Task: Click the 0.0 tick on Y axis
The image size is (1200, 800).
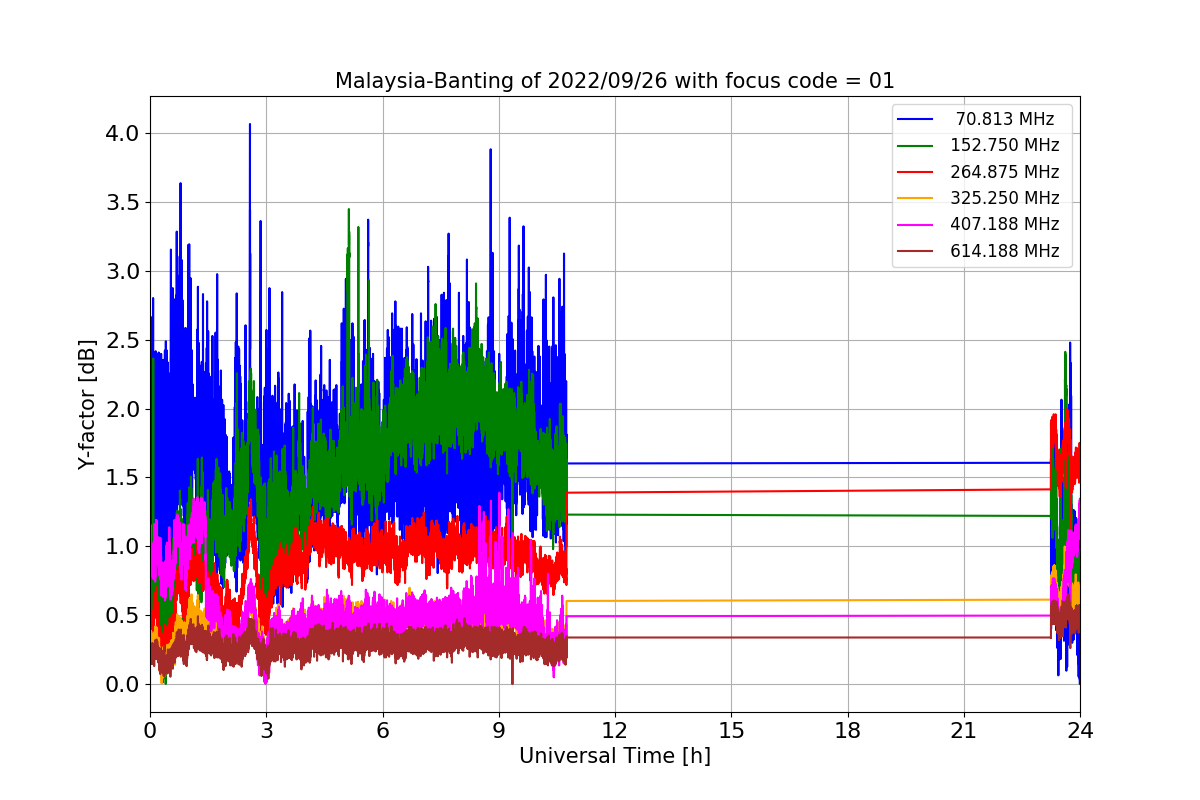Action: 124,684
